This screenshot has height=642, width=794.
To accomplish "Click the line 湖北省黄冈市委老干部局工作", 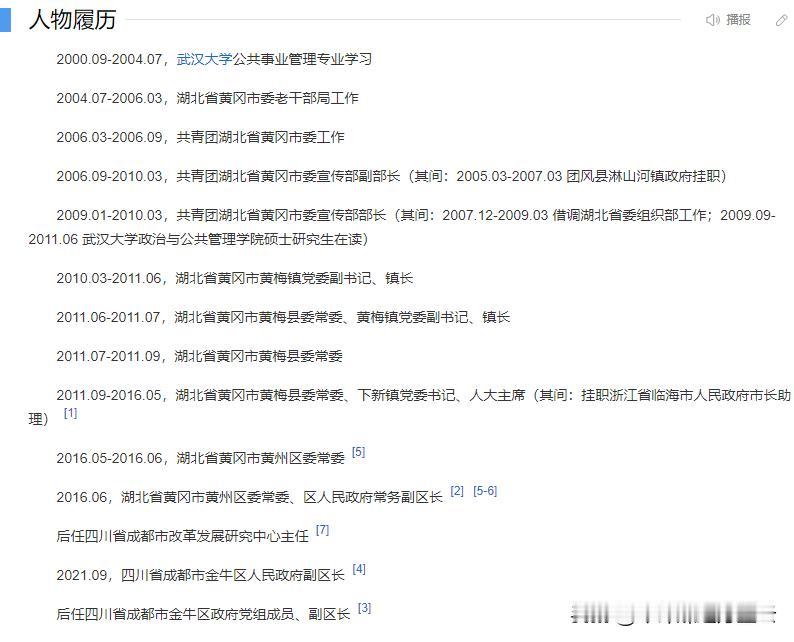I will pyautogui.click(x=267, y=98).
